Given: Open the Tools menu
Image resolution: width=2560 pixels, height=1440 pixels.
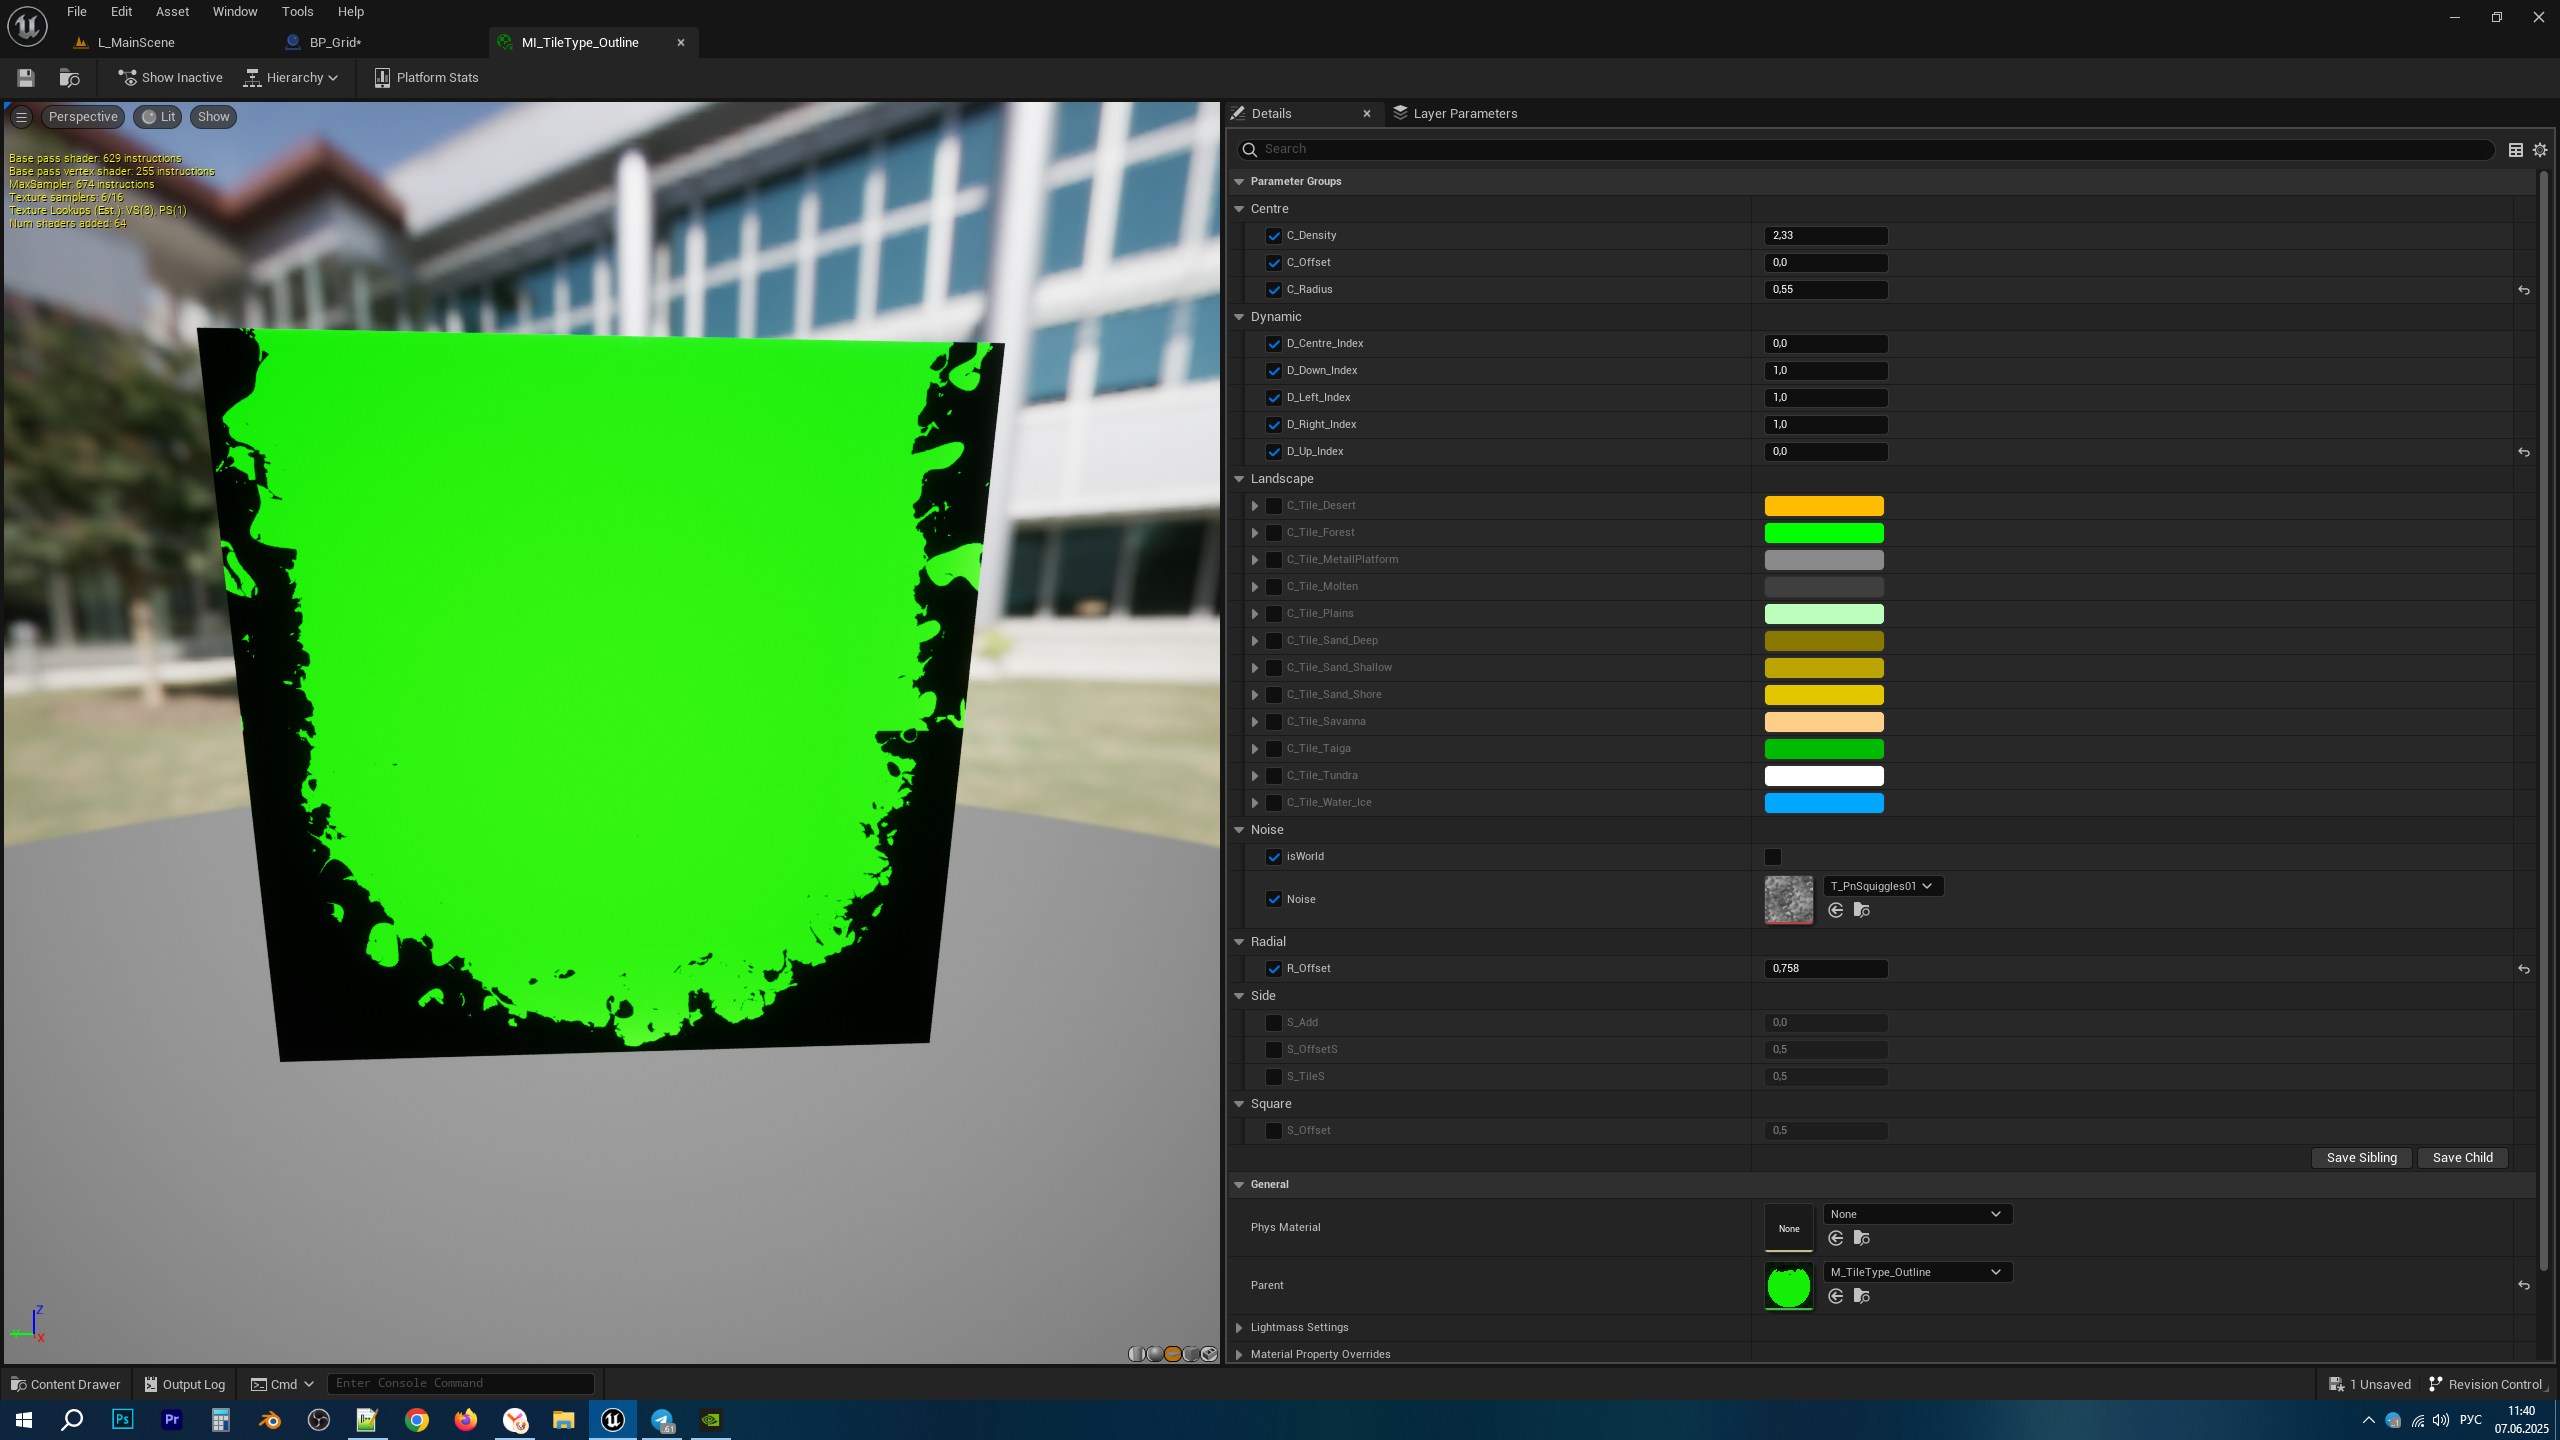Looking at the screenshot, I should coord(297,12).
